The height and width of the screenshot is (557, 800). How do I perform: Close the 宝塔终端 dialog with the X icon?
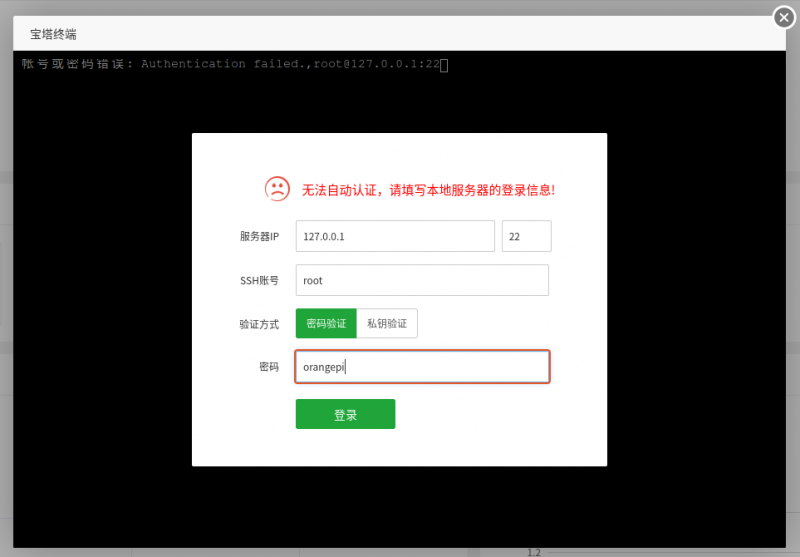785,17
